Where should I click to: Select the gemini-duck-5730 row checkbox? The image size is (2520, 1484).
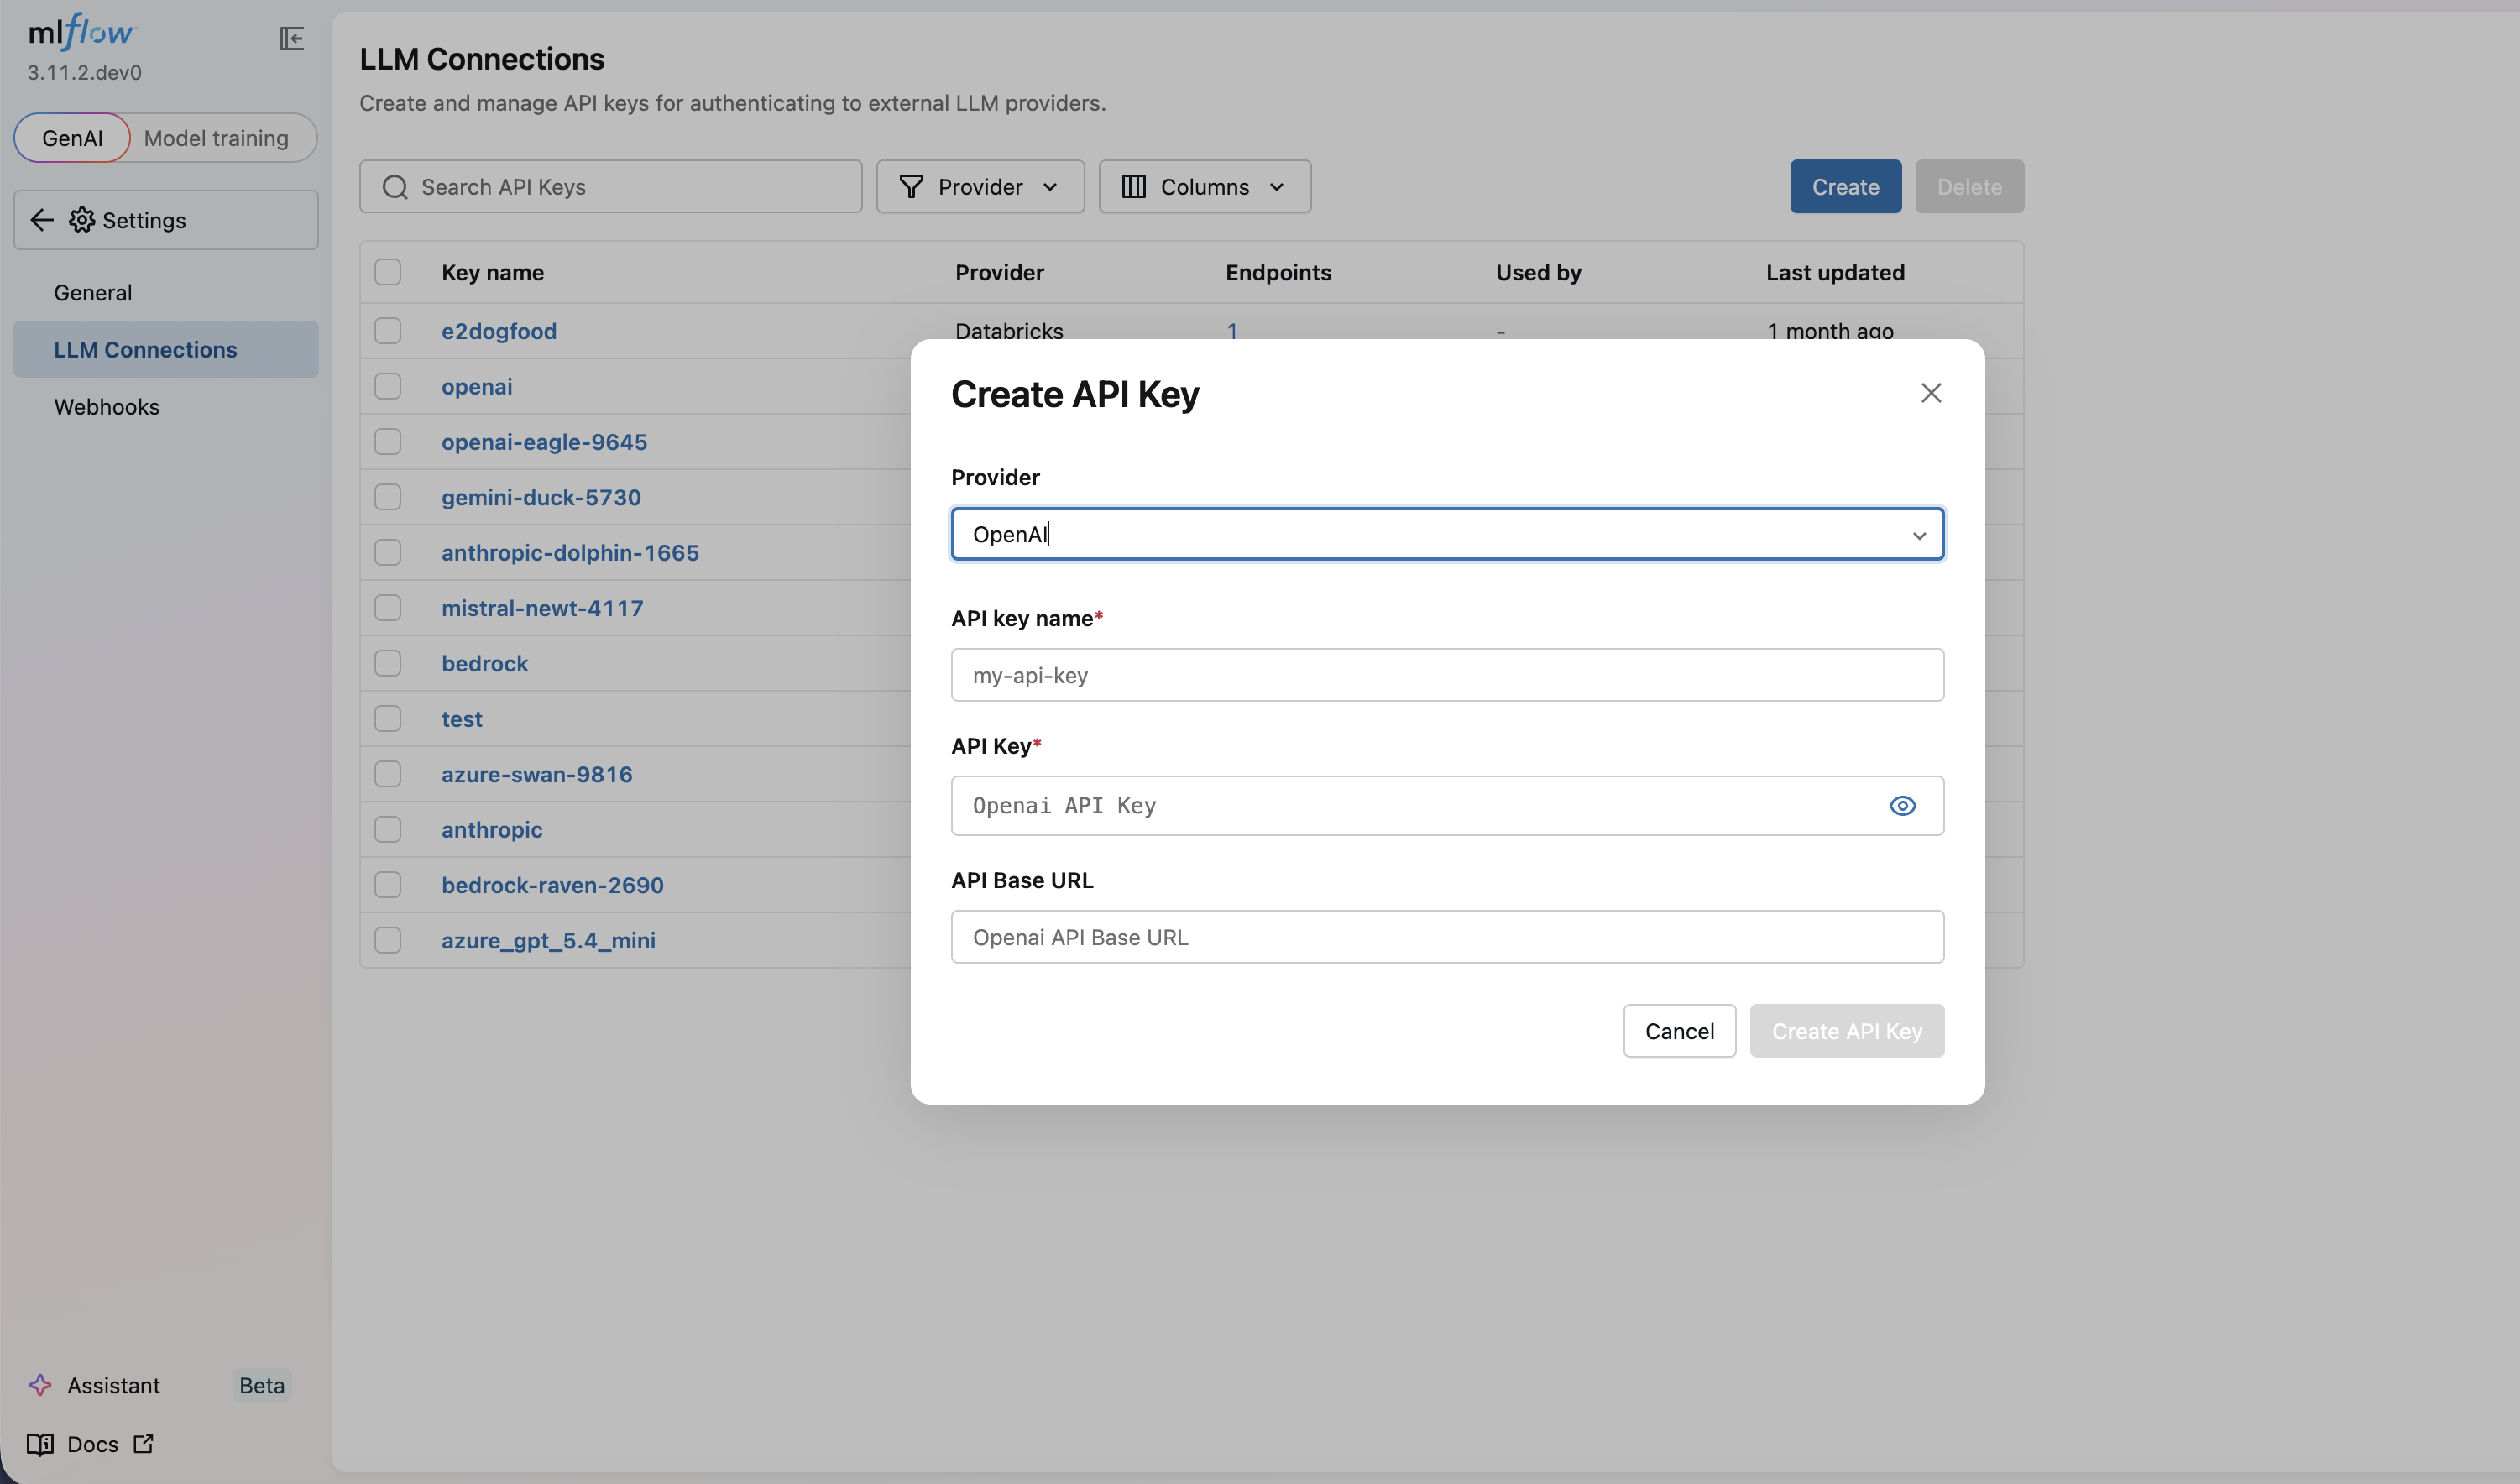tap(388, 497)
